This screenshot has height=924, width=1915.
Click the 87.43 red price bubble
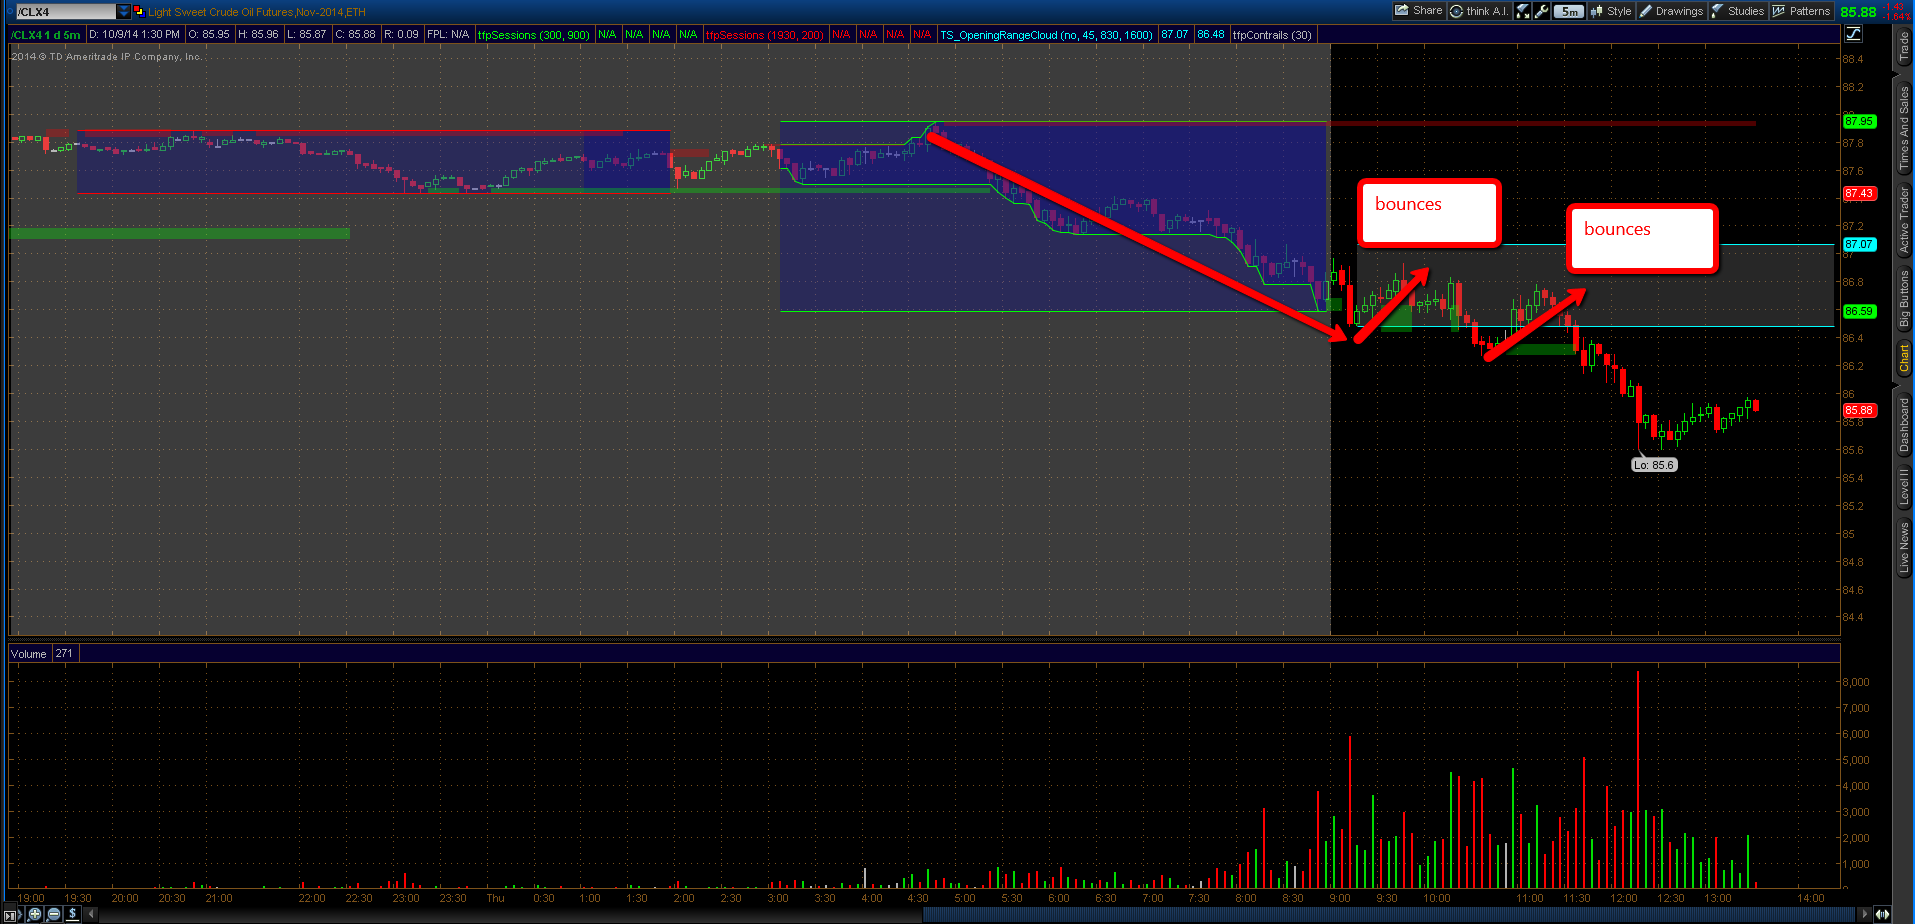tap(1859, 194)
